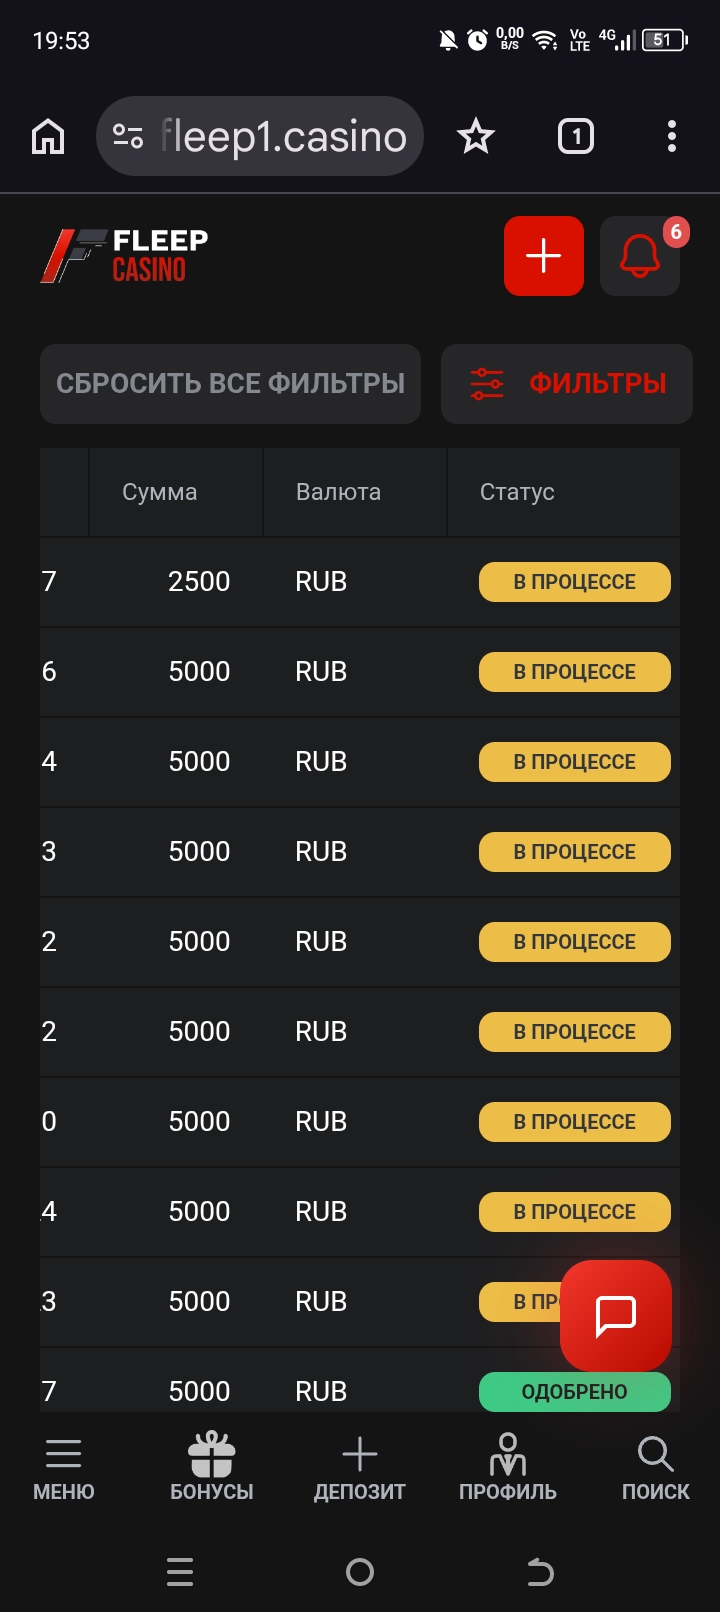Open ПОИСК search in bottom bar

656,1469
